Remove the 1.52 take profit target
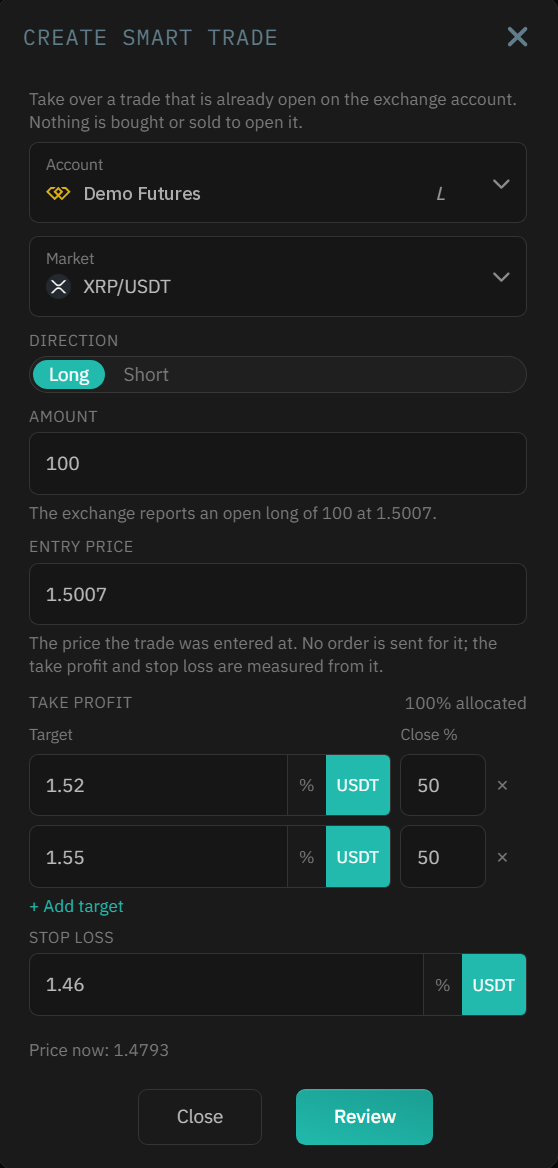 pyautogui.click(x=502, y=785)
